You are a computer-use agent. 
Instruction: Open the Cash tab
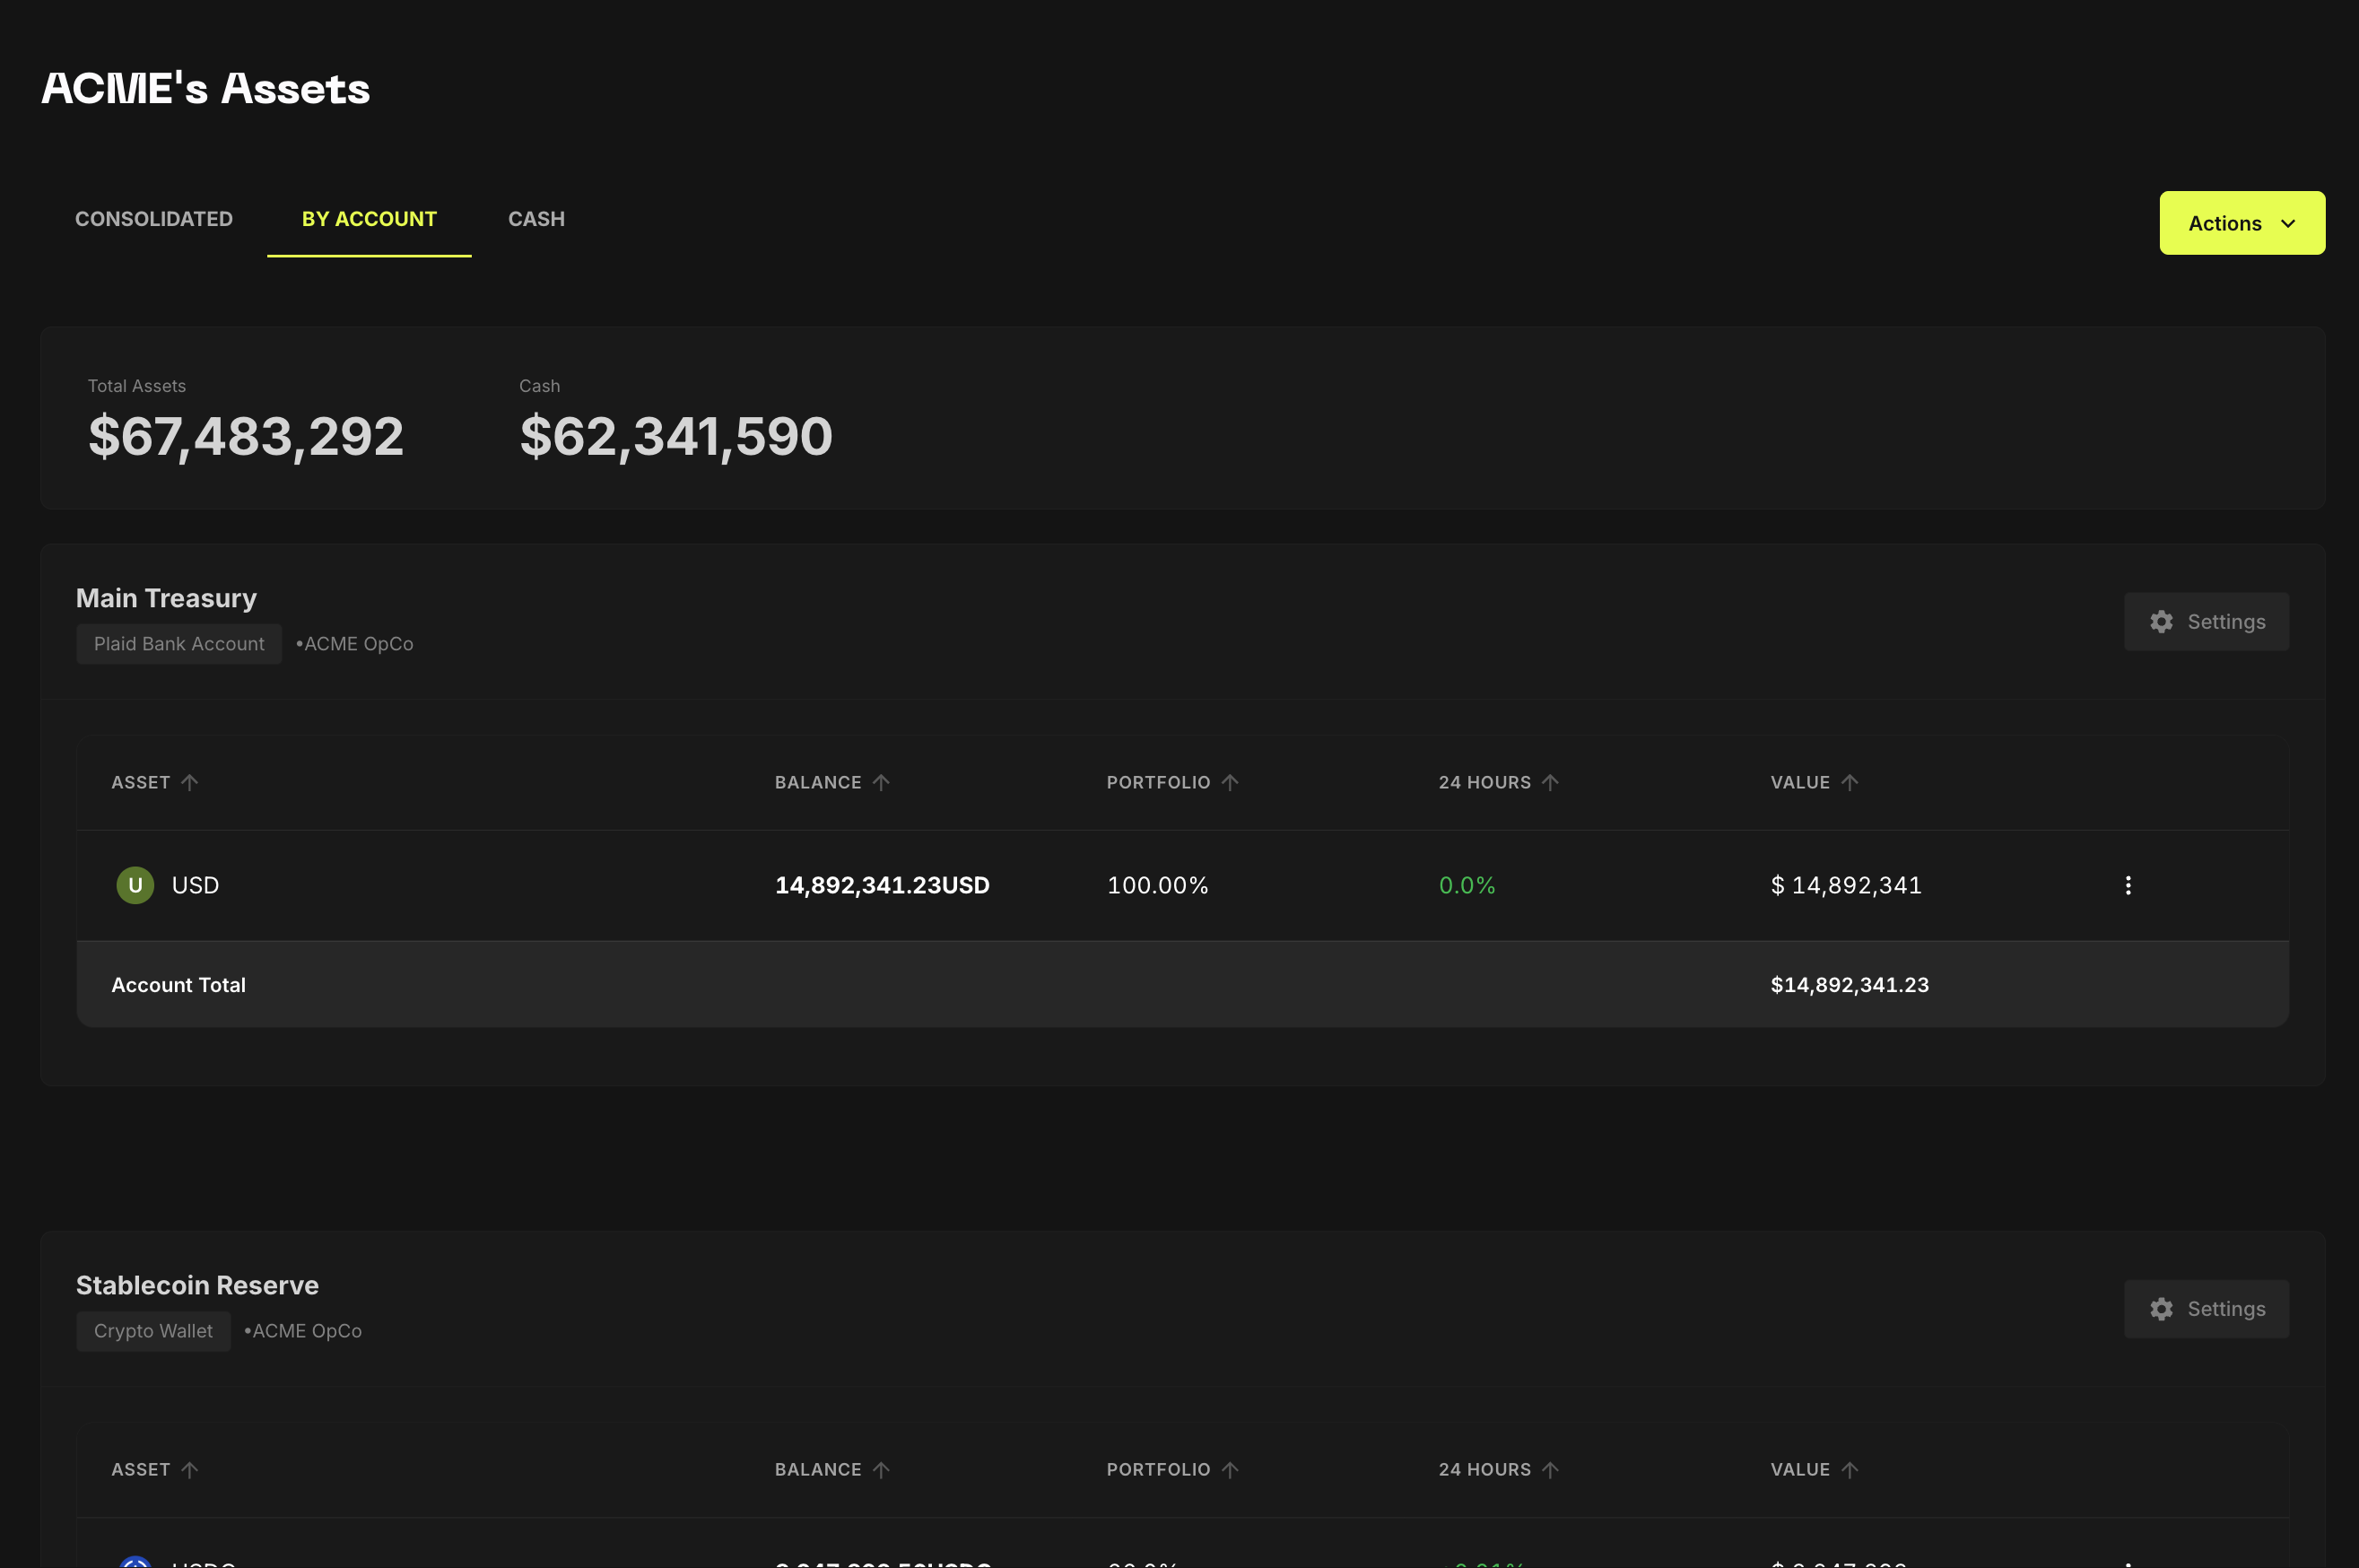coord(536,219)
